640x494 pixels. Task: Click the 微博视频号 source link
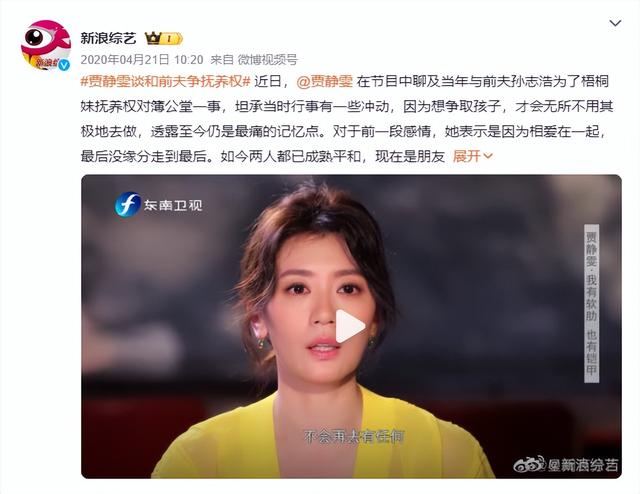(268, 60)
